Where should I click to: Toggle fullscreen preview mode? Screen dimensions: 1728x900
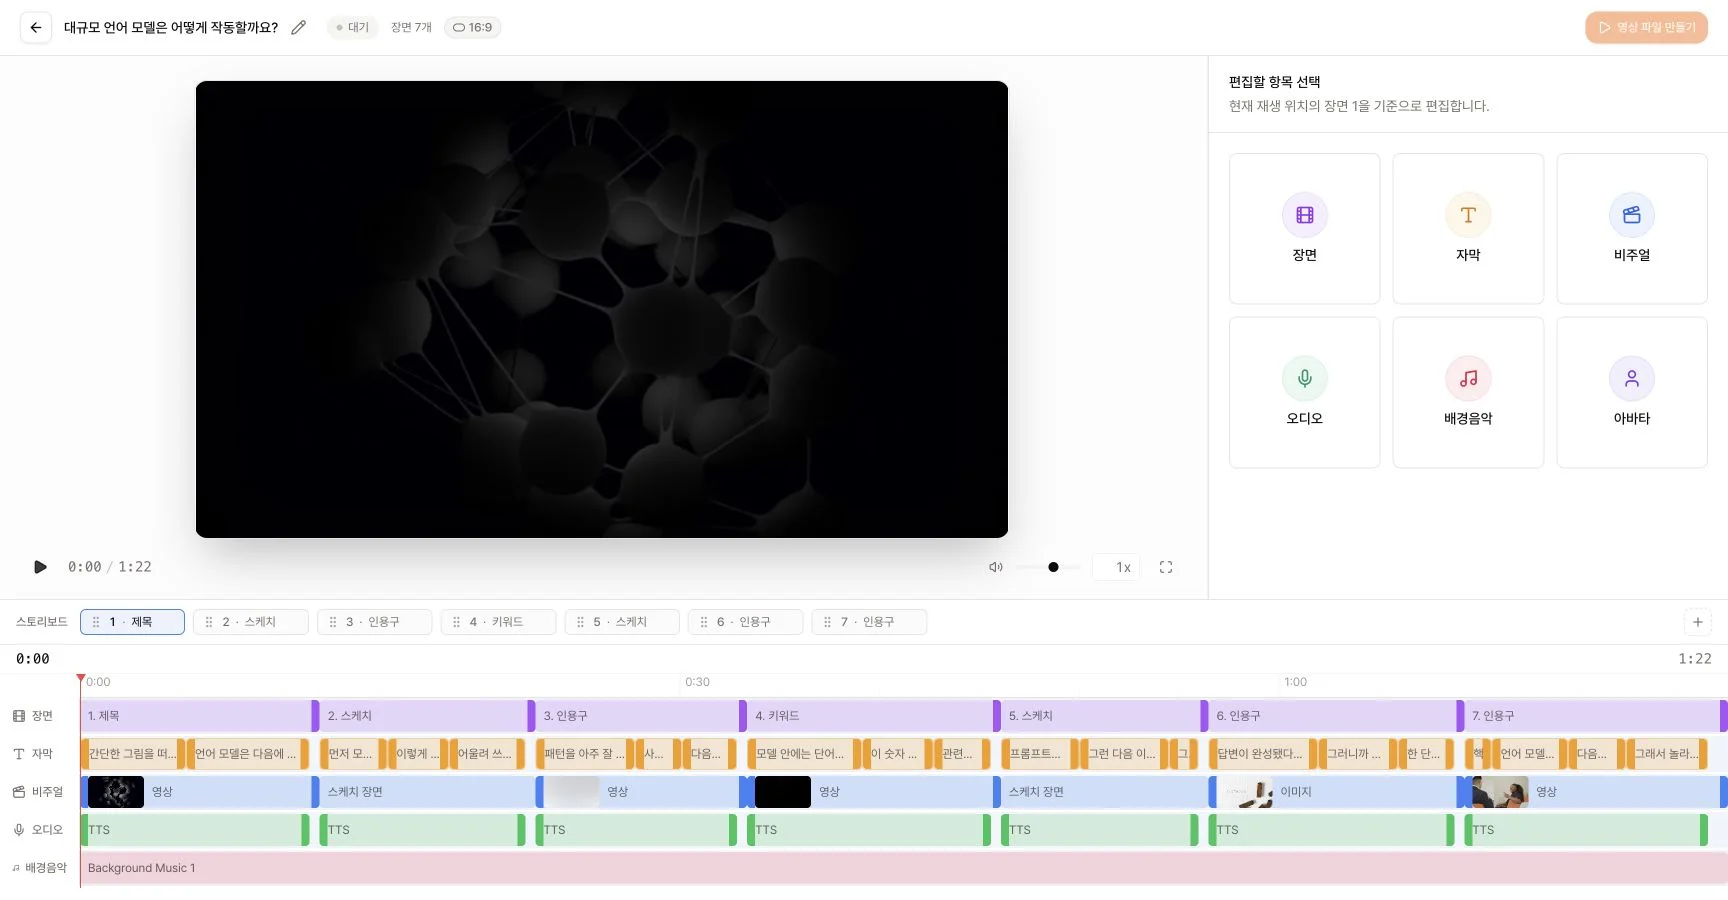1166,567
